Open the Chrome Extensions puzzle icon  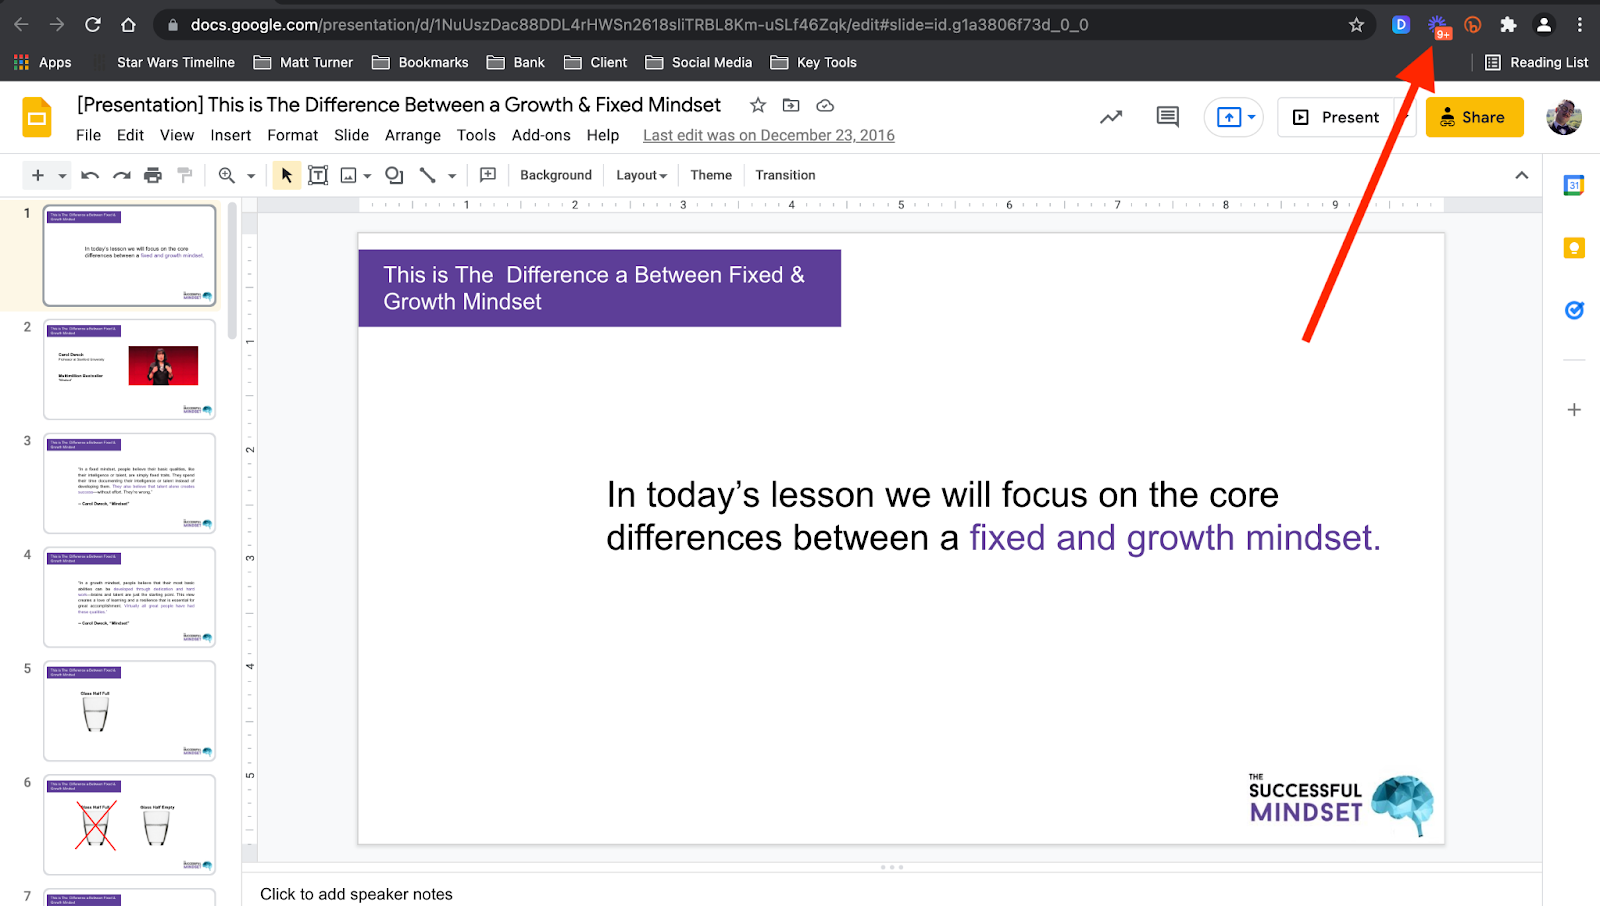[x=1508, y=25]
